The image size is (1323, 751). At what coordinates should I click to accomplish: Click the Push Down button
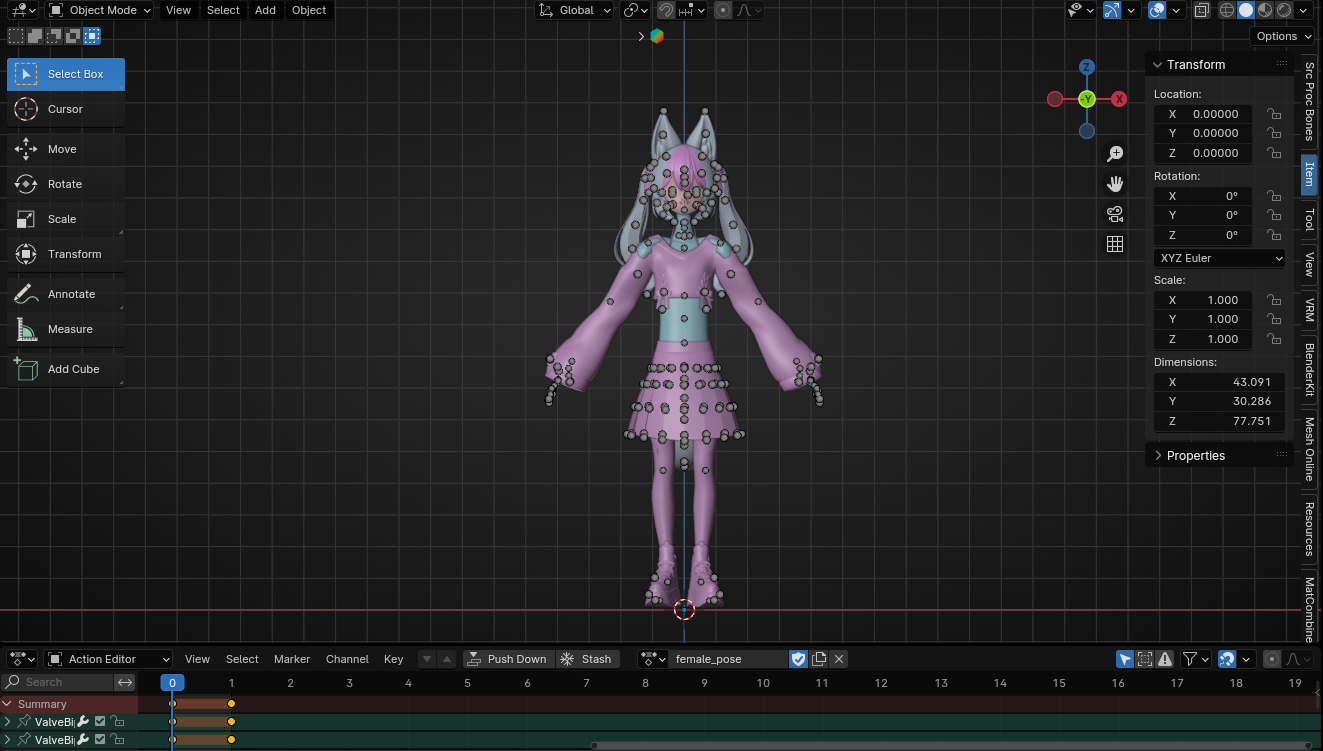coord(508,659)
